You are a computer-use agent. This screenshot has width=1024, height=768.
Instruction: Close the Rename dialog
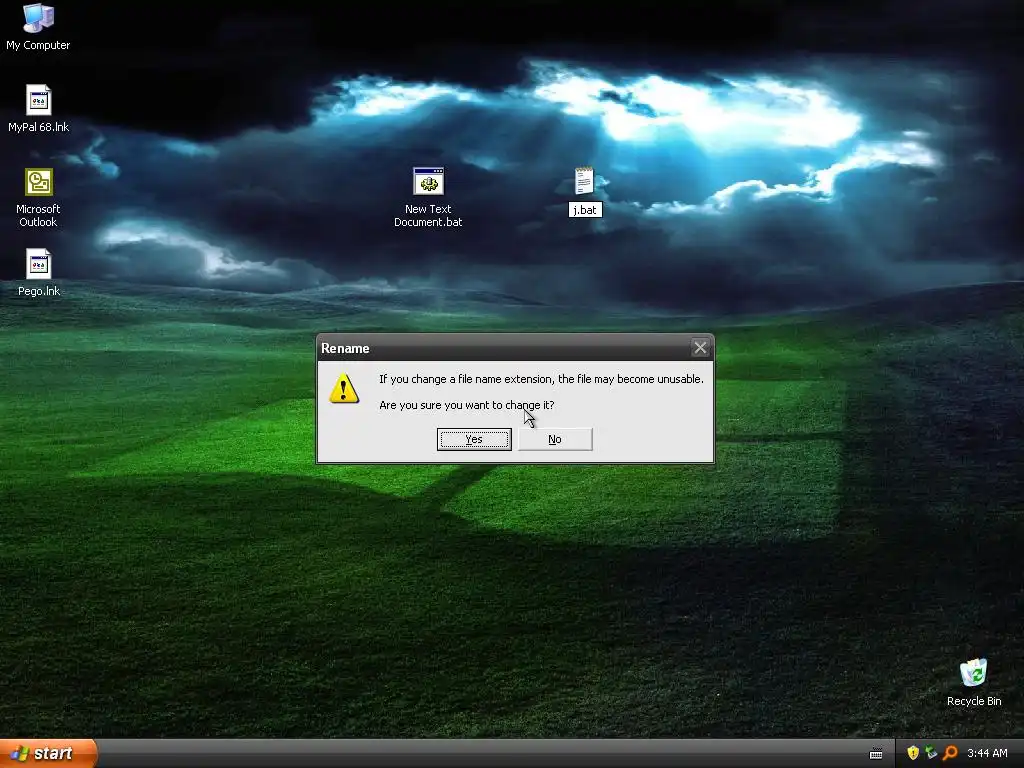tap(700, 348)
